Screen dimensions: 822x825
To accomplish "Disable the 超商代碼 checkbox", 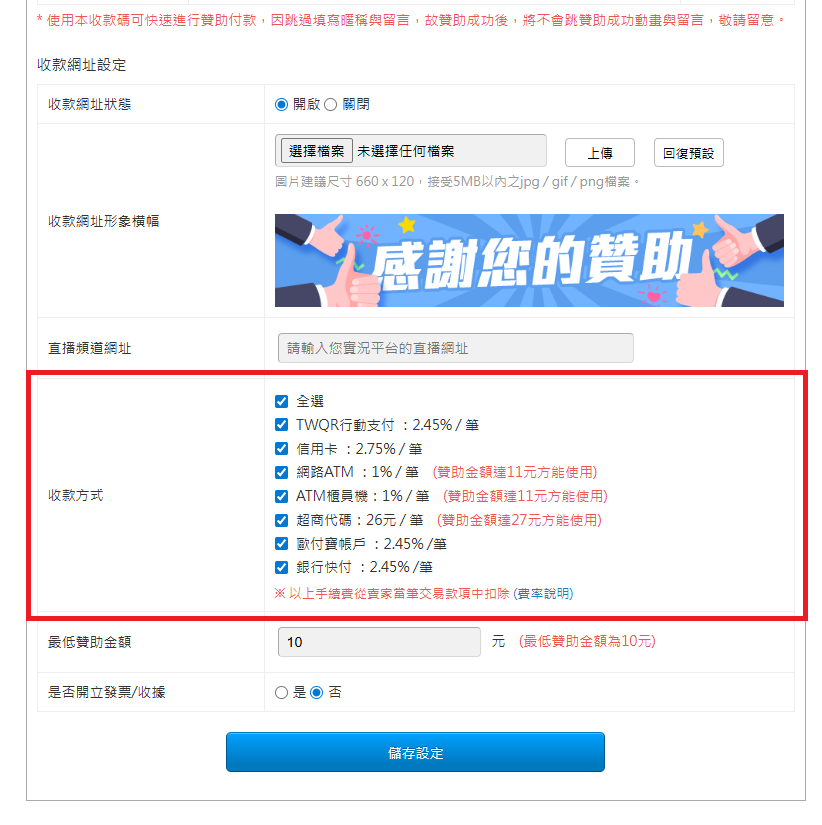I will click(x=282, y=520).
